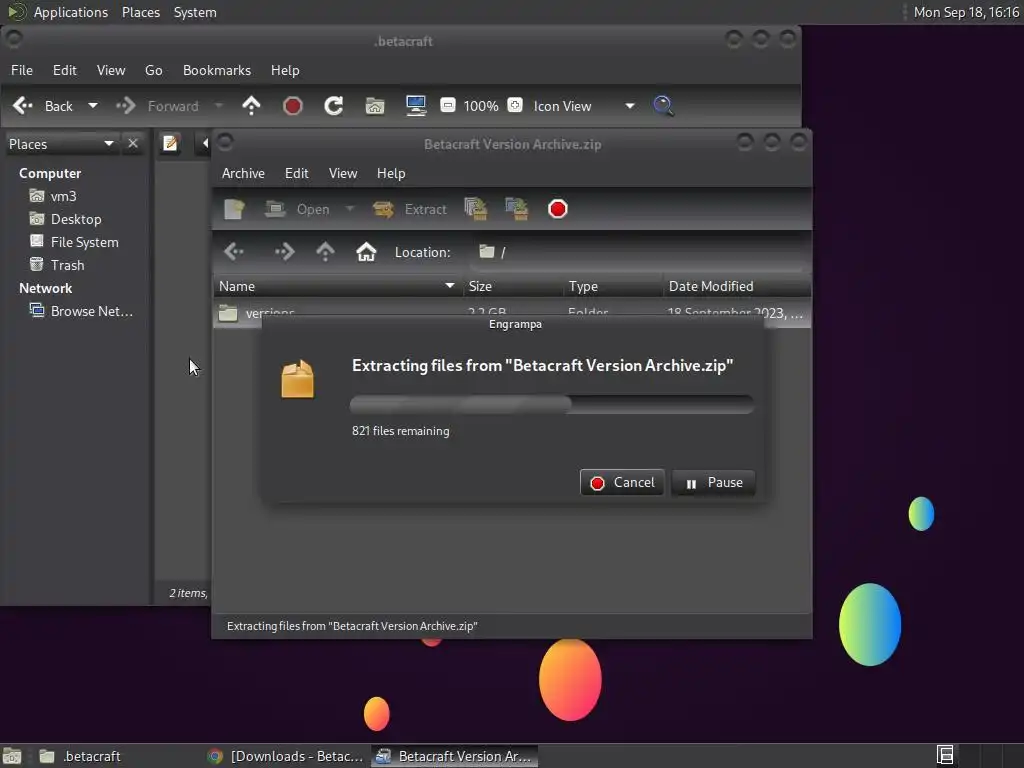
Task: Open the Archive menu in Engrampa
Action: point(243,173)
